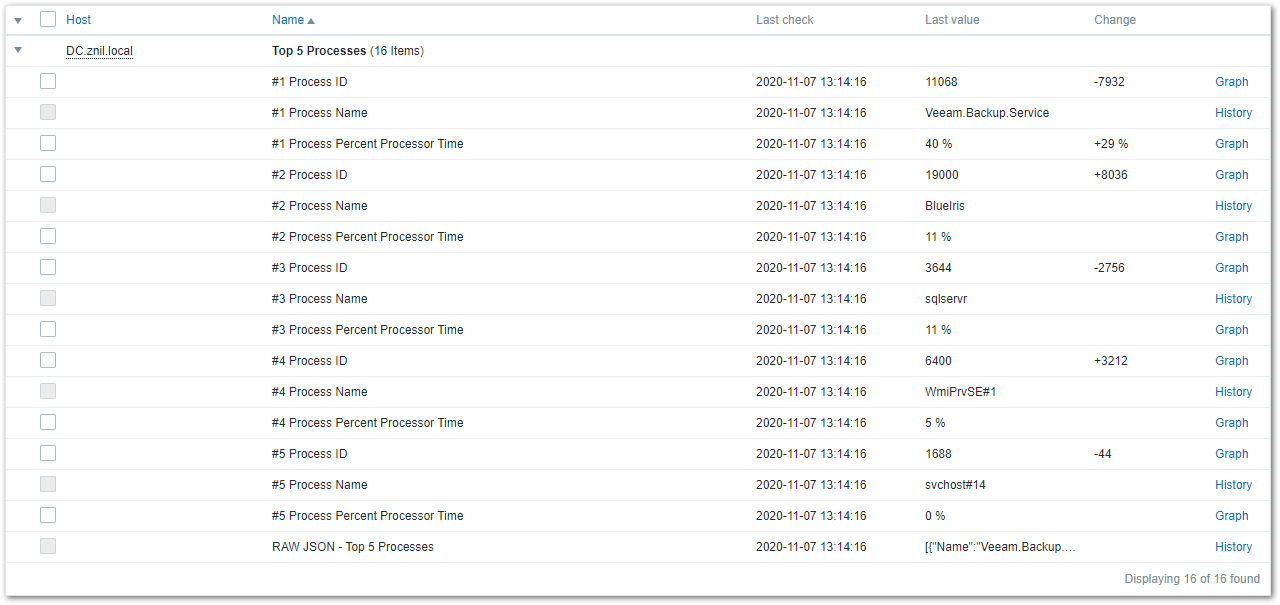Open Graph for #3 Process ID
The height and width of the screenshot is (605, 1280).
(1231, 268)
